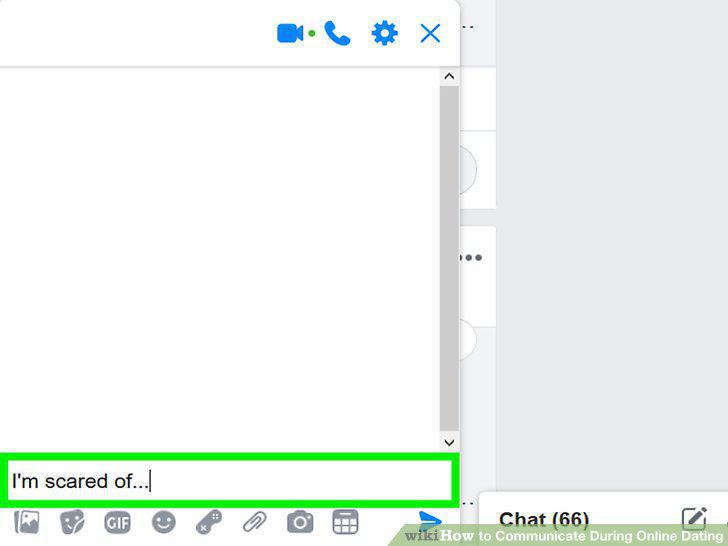This screenshot has height=546, width=728.
Task: Open the GIF picker
Action: pyautogui.click(x=117, y=523)
